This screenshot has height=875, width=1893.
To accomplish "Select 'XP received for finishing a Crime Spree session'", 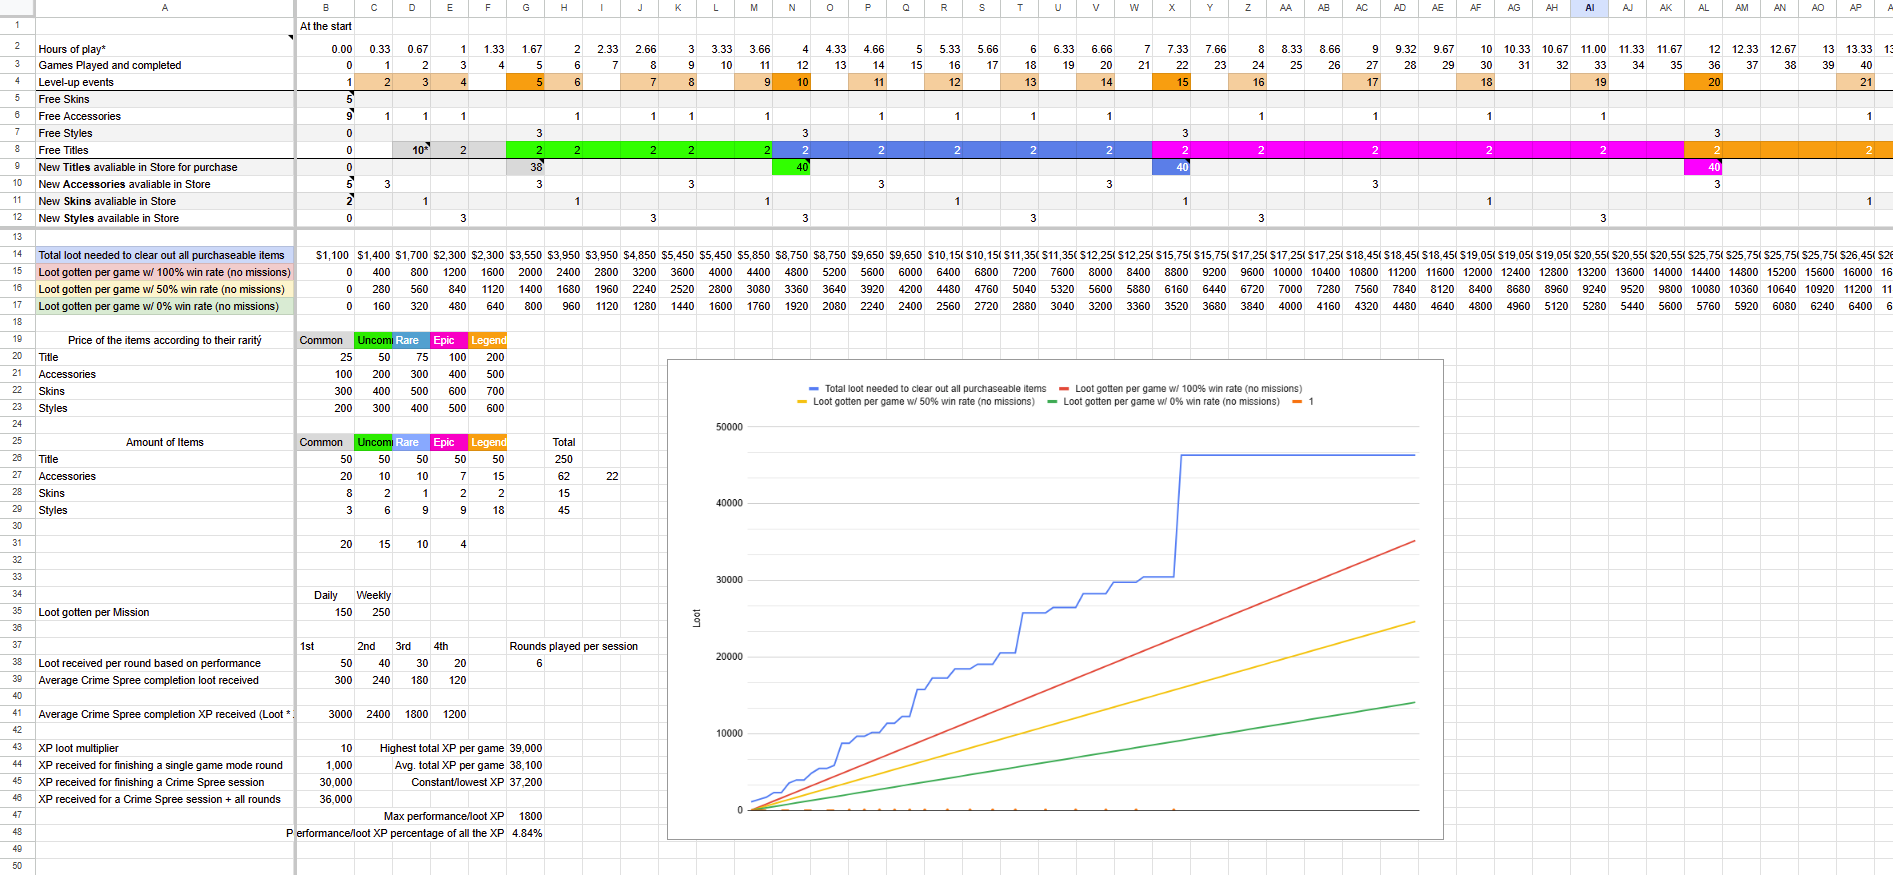I will [x=165, y=782].
